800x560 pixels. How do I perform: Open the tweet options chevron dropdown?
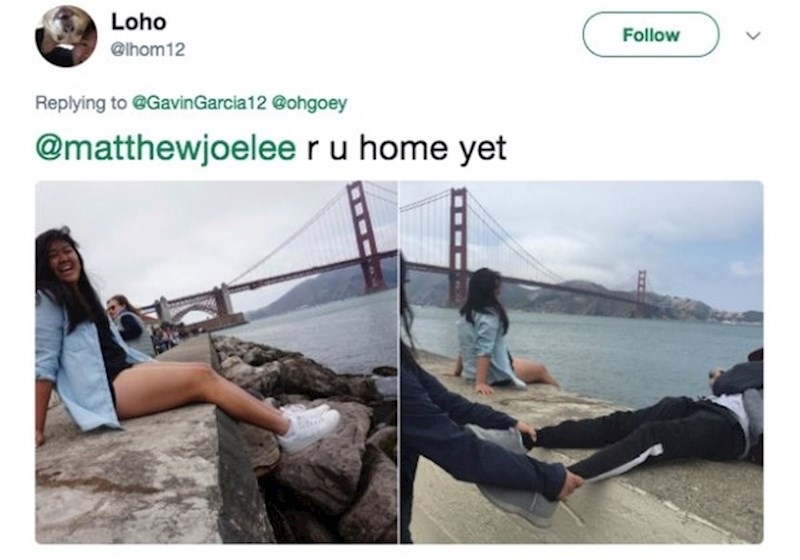(x=753, y=36)
